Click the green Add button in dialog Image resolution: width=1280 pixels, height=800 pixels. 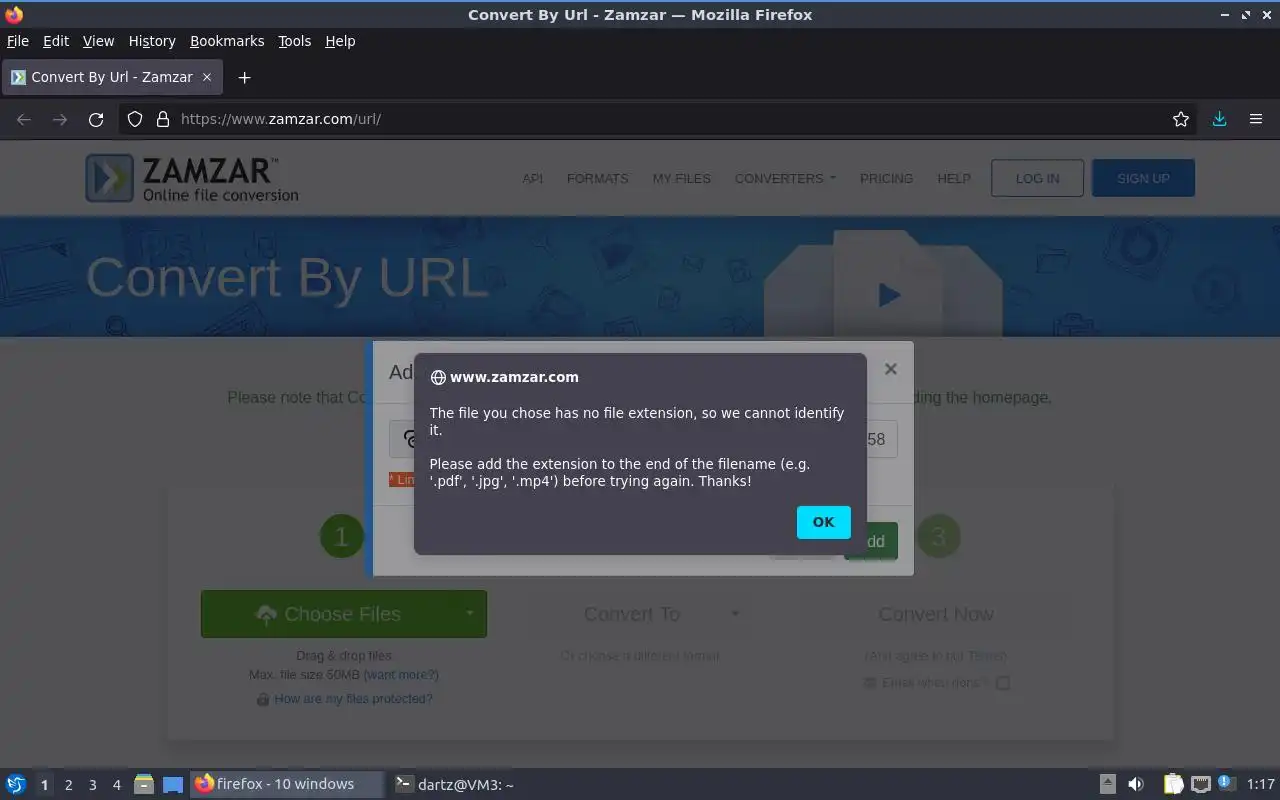click(x=871, y=541)
